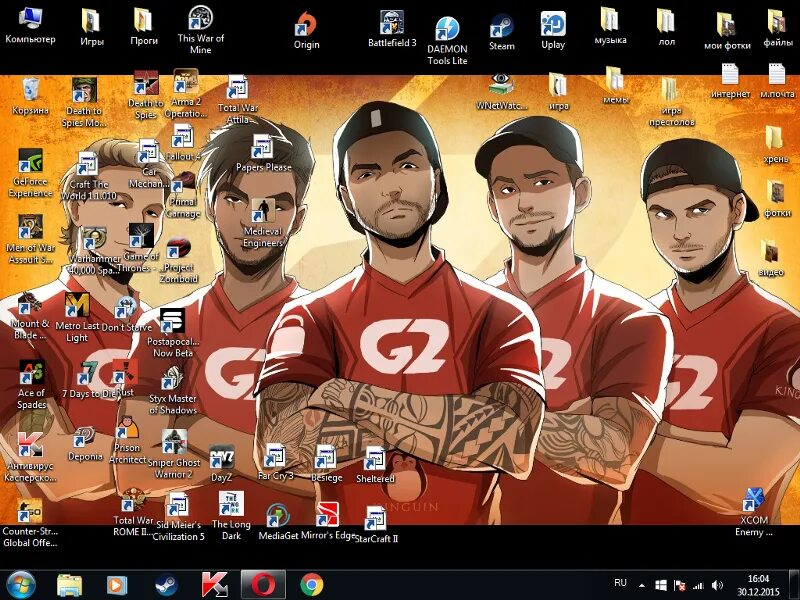
Task: Show hidden tray icons arrow
Action: [x=642, y=586]
